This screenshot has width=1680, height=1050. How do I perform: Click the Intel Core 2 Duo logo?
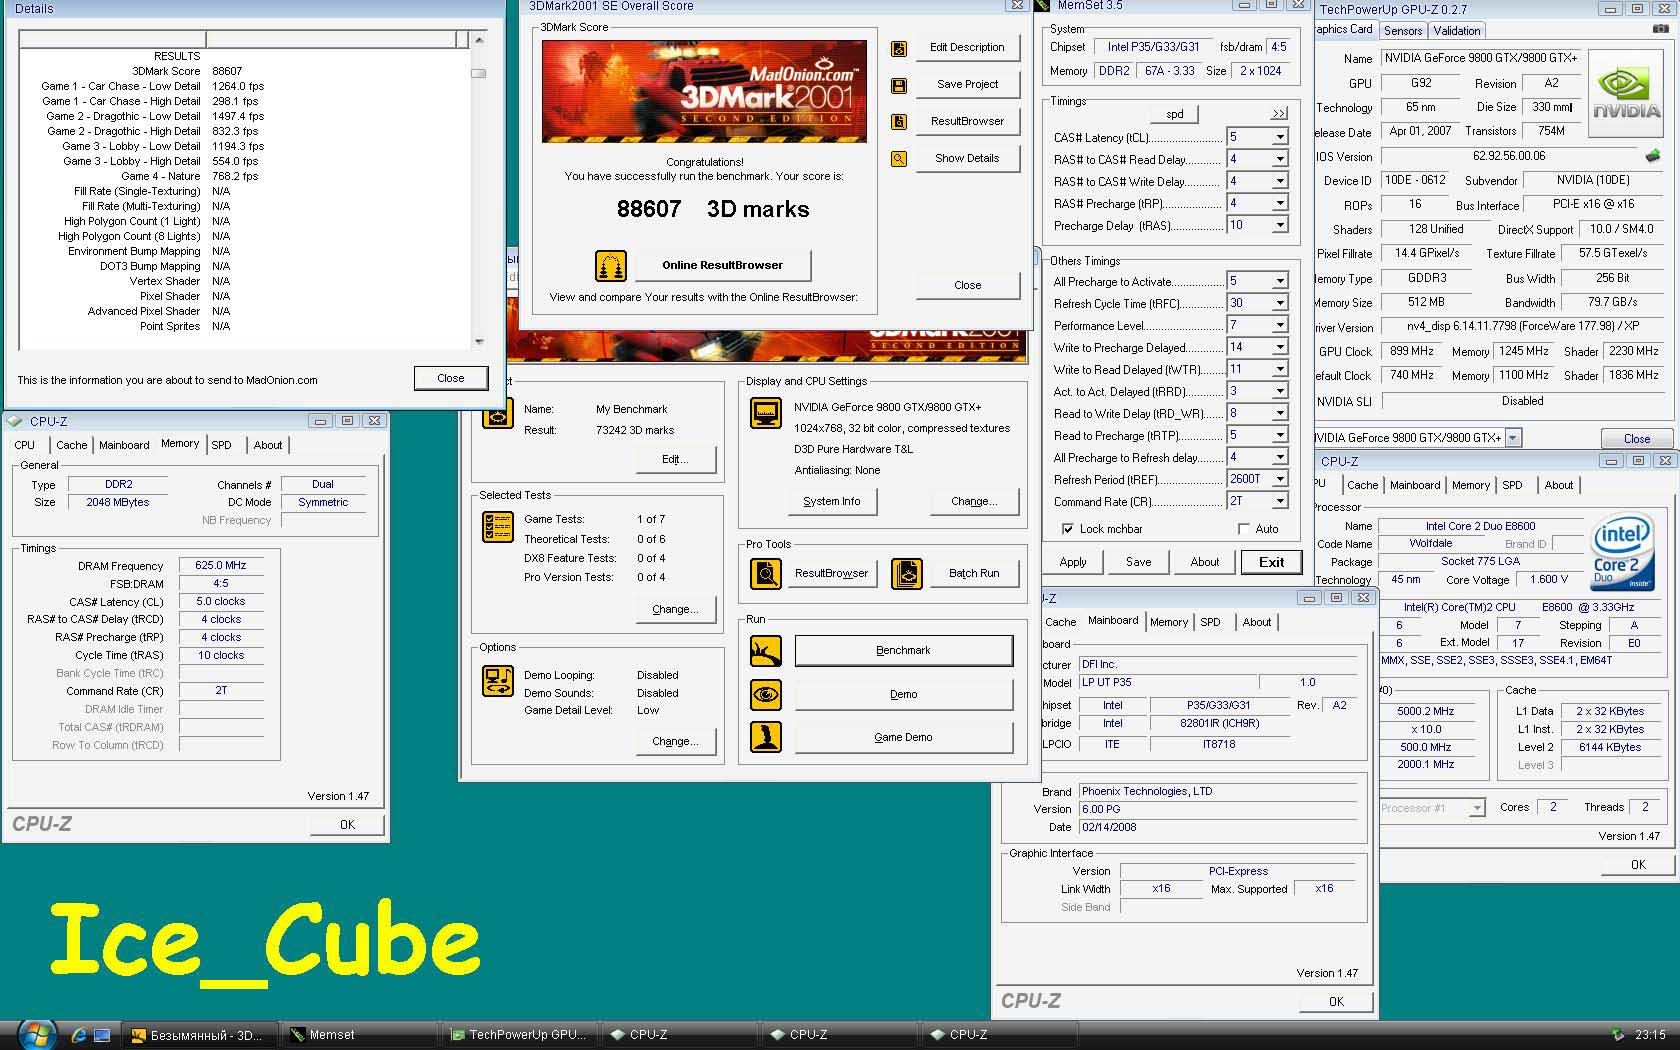1621,552
